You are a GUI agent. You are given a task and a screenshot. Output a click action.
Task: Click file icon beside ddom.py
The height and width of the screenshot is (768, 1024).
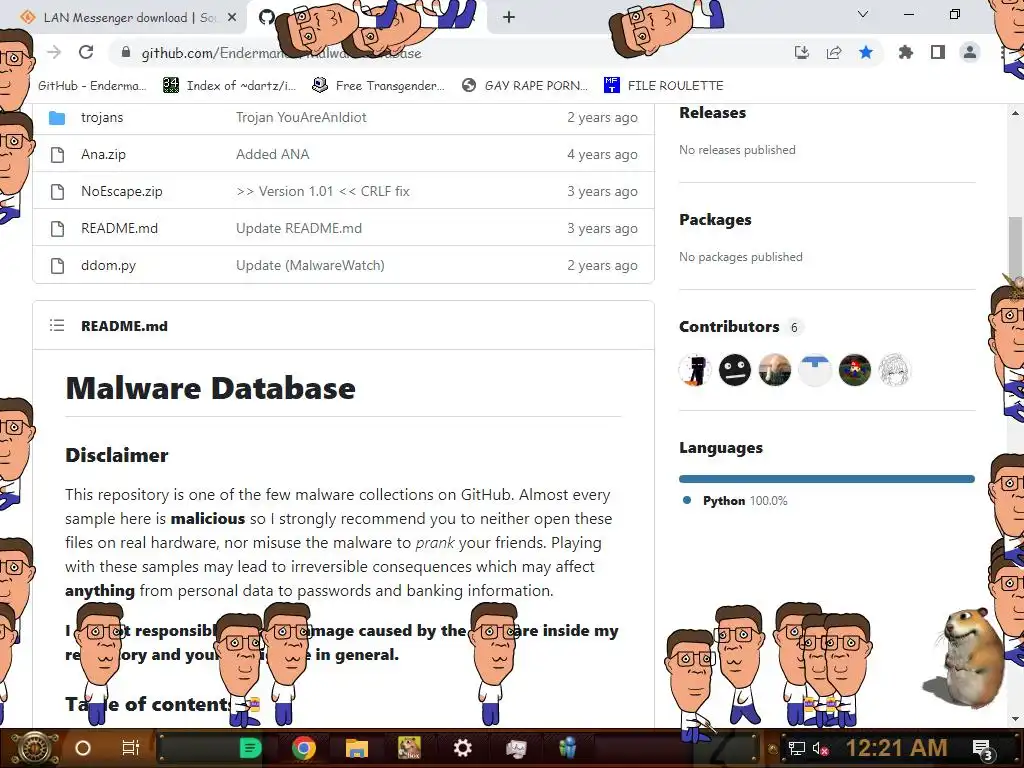pyautogui.click(x=57, y=266)
